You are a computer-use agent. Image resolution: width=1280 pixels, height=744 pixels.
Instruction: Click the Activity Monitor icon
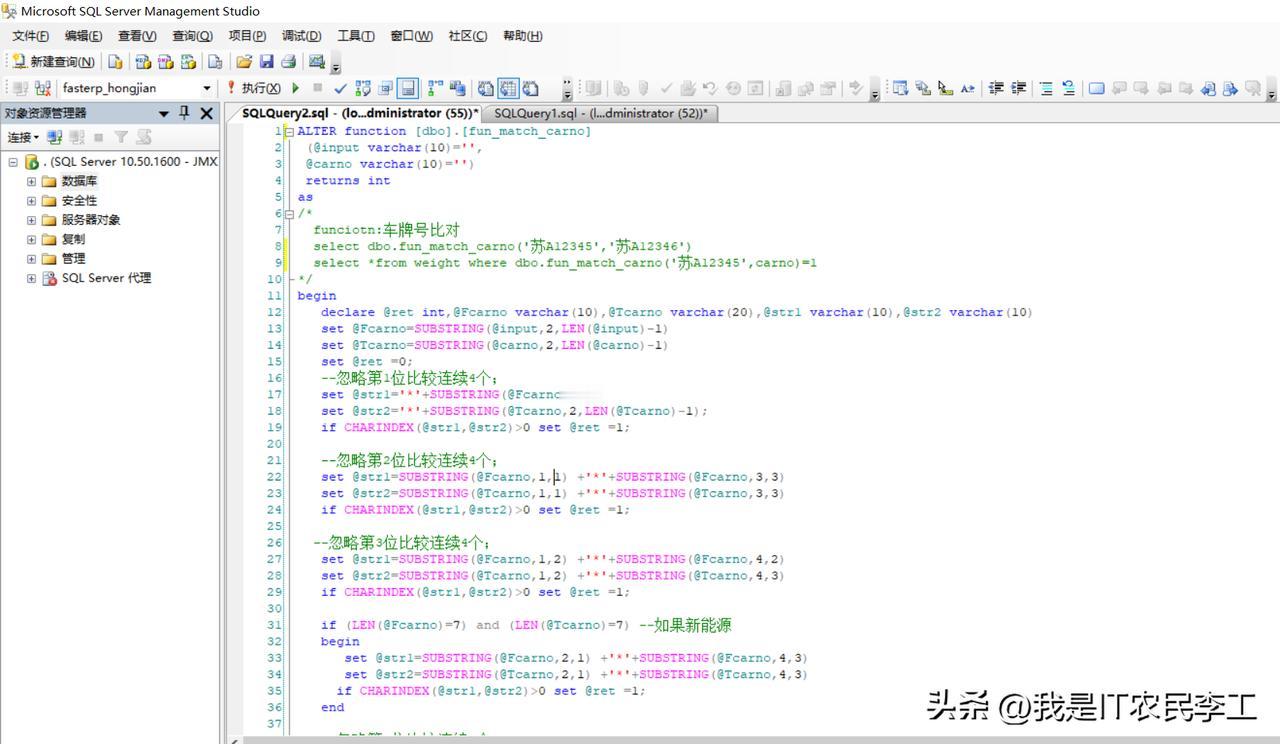point(317,62)
